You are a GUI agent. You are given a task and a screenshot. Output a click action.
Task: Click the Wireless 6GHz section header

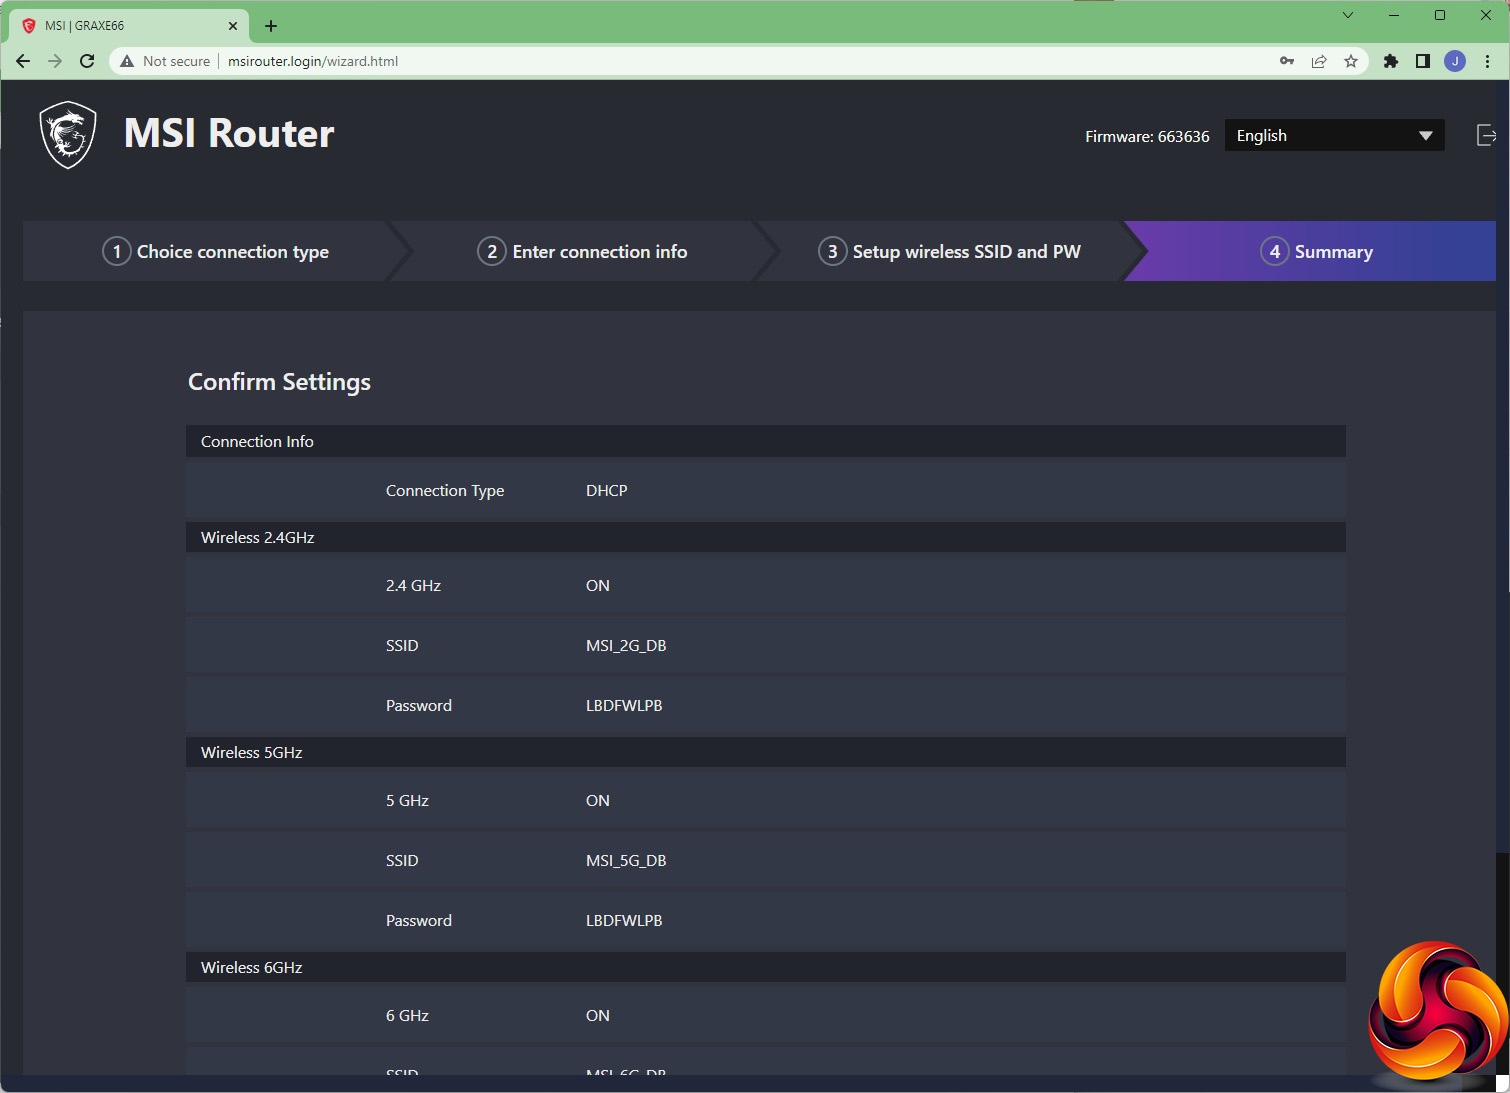(766, 967)
